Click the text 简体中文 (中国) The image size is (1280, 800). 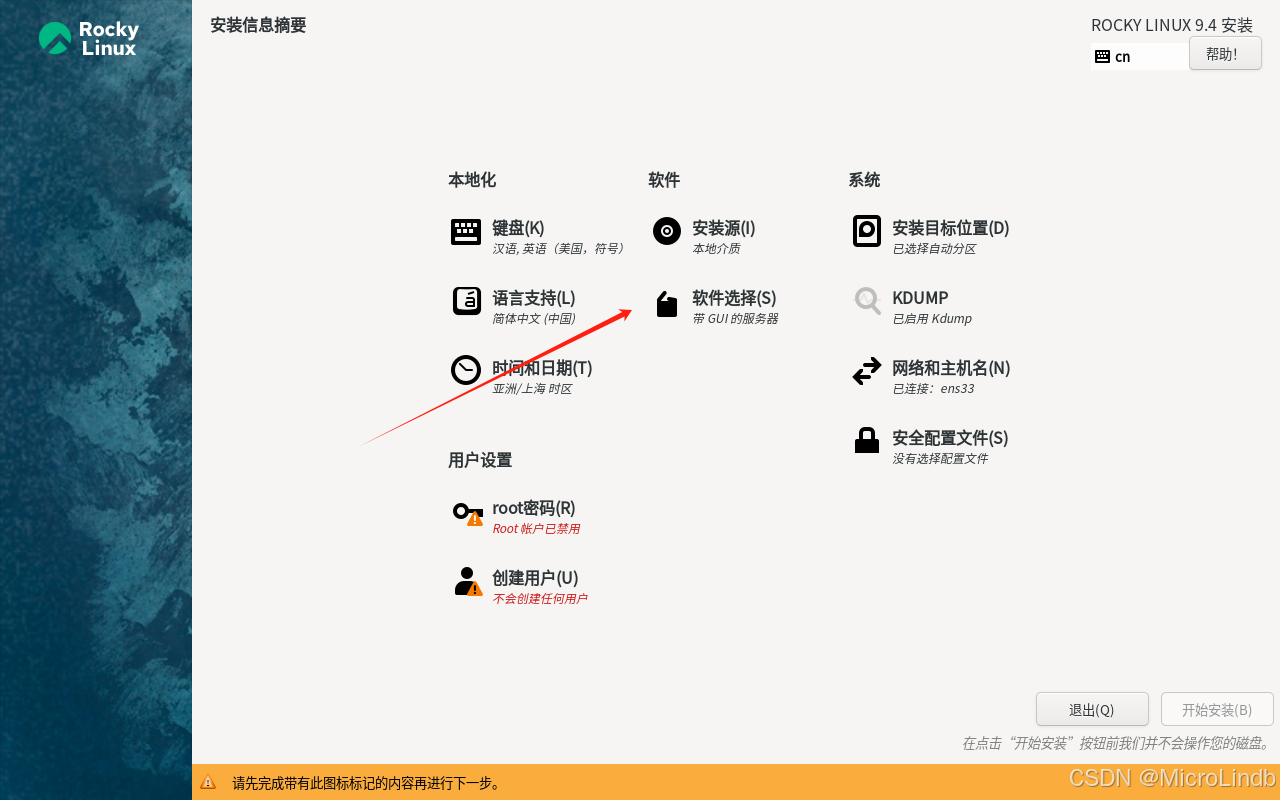534,319
